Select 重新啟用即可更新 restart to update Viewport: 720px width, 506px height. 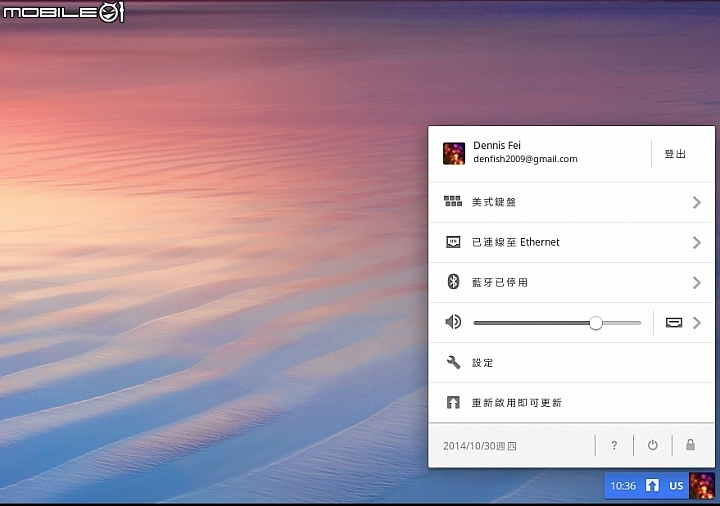(571, 403)
